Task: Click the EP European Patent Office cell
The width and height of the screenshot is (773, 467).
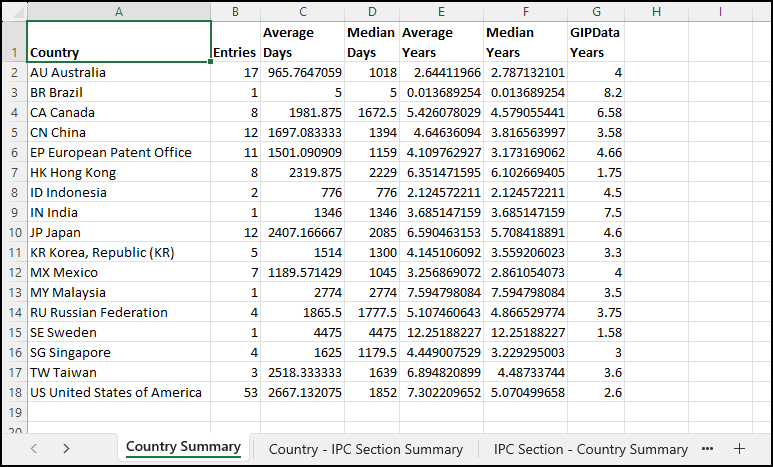Action: pyautogui.click(x=119, y=152)
